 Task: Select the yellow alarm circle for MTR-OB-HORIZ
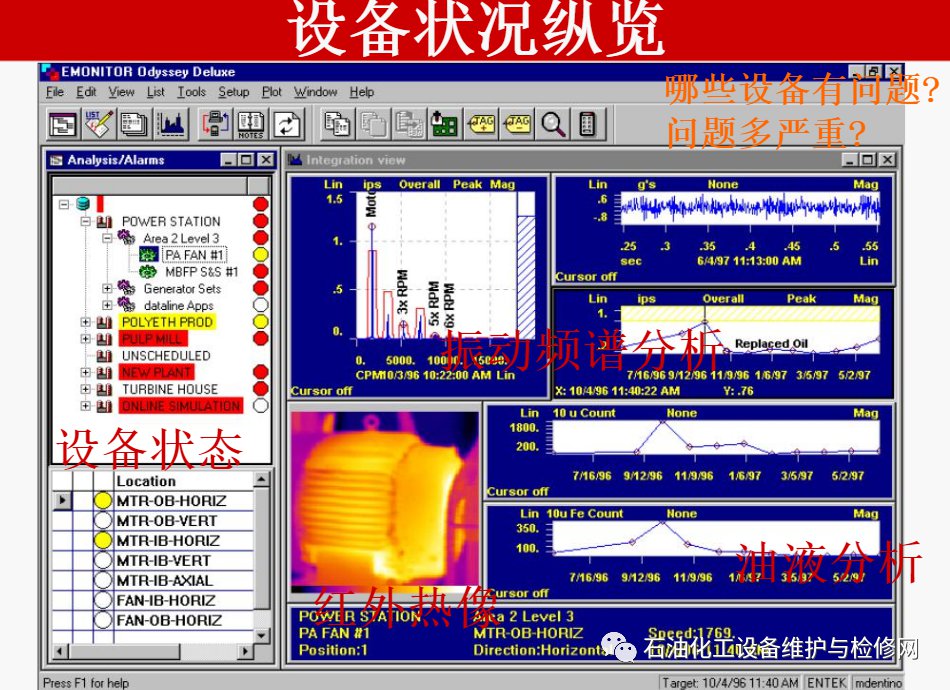coord(103,501)
